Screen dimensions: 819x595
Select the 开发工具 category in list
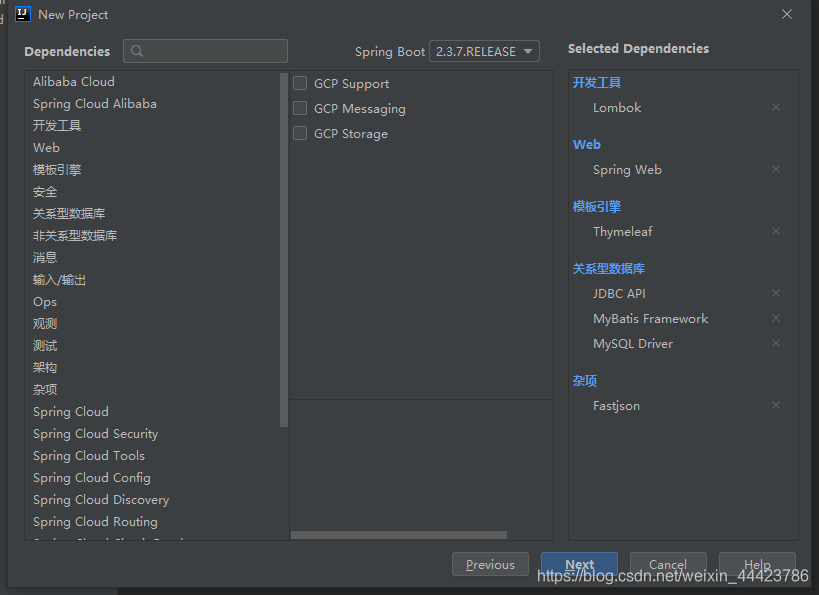click(x=57, y=125)
